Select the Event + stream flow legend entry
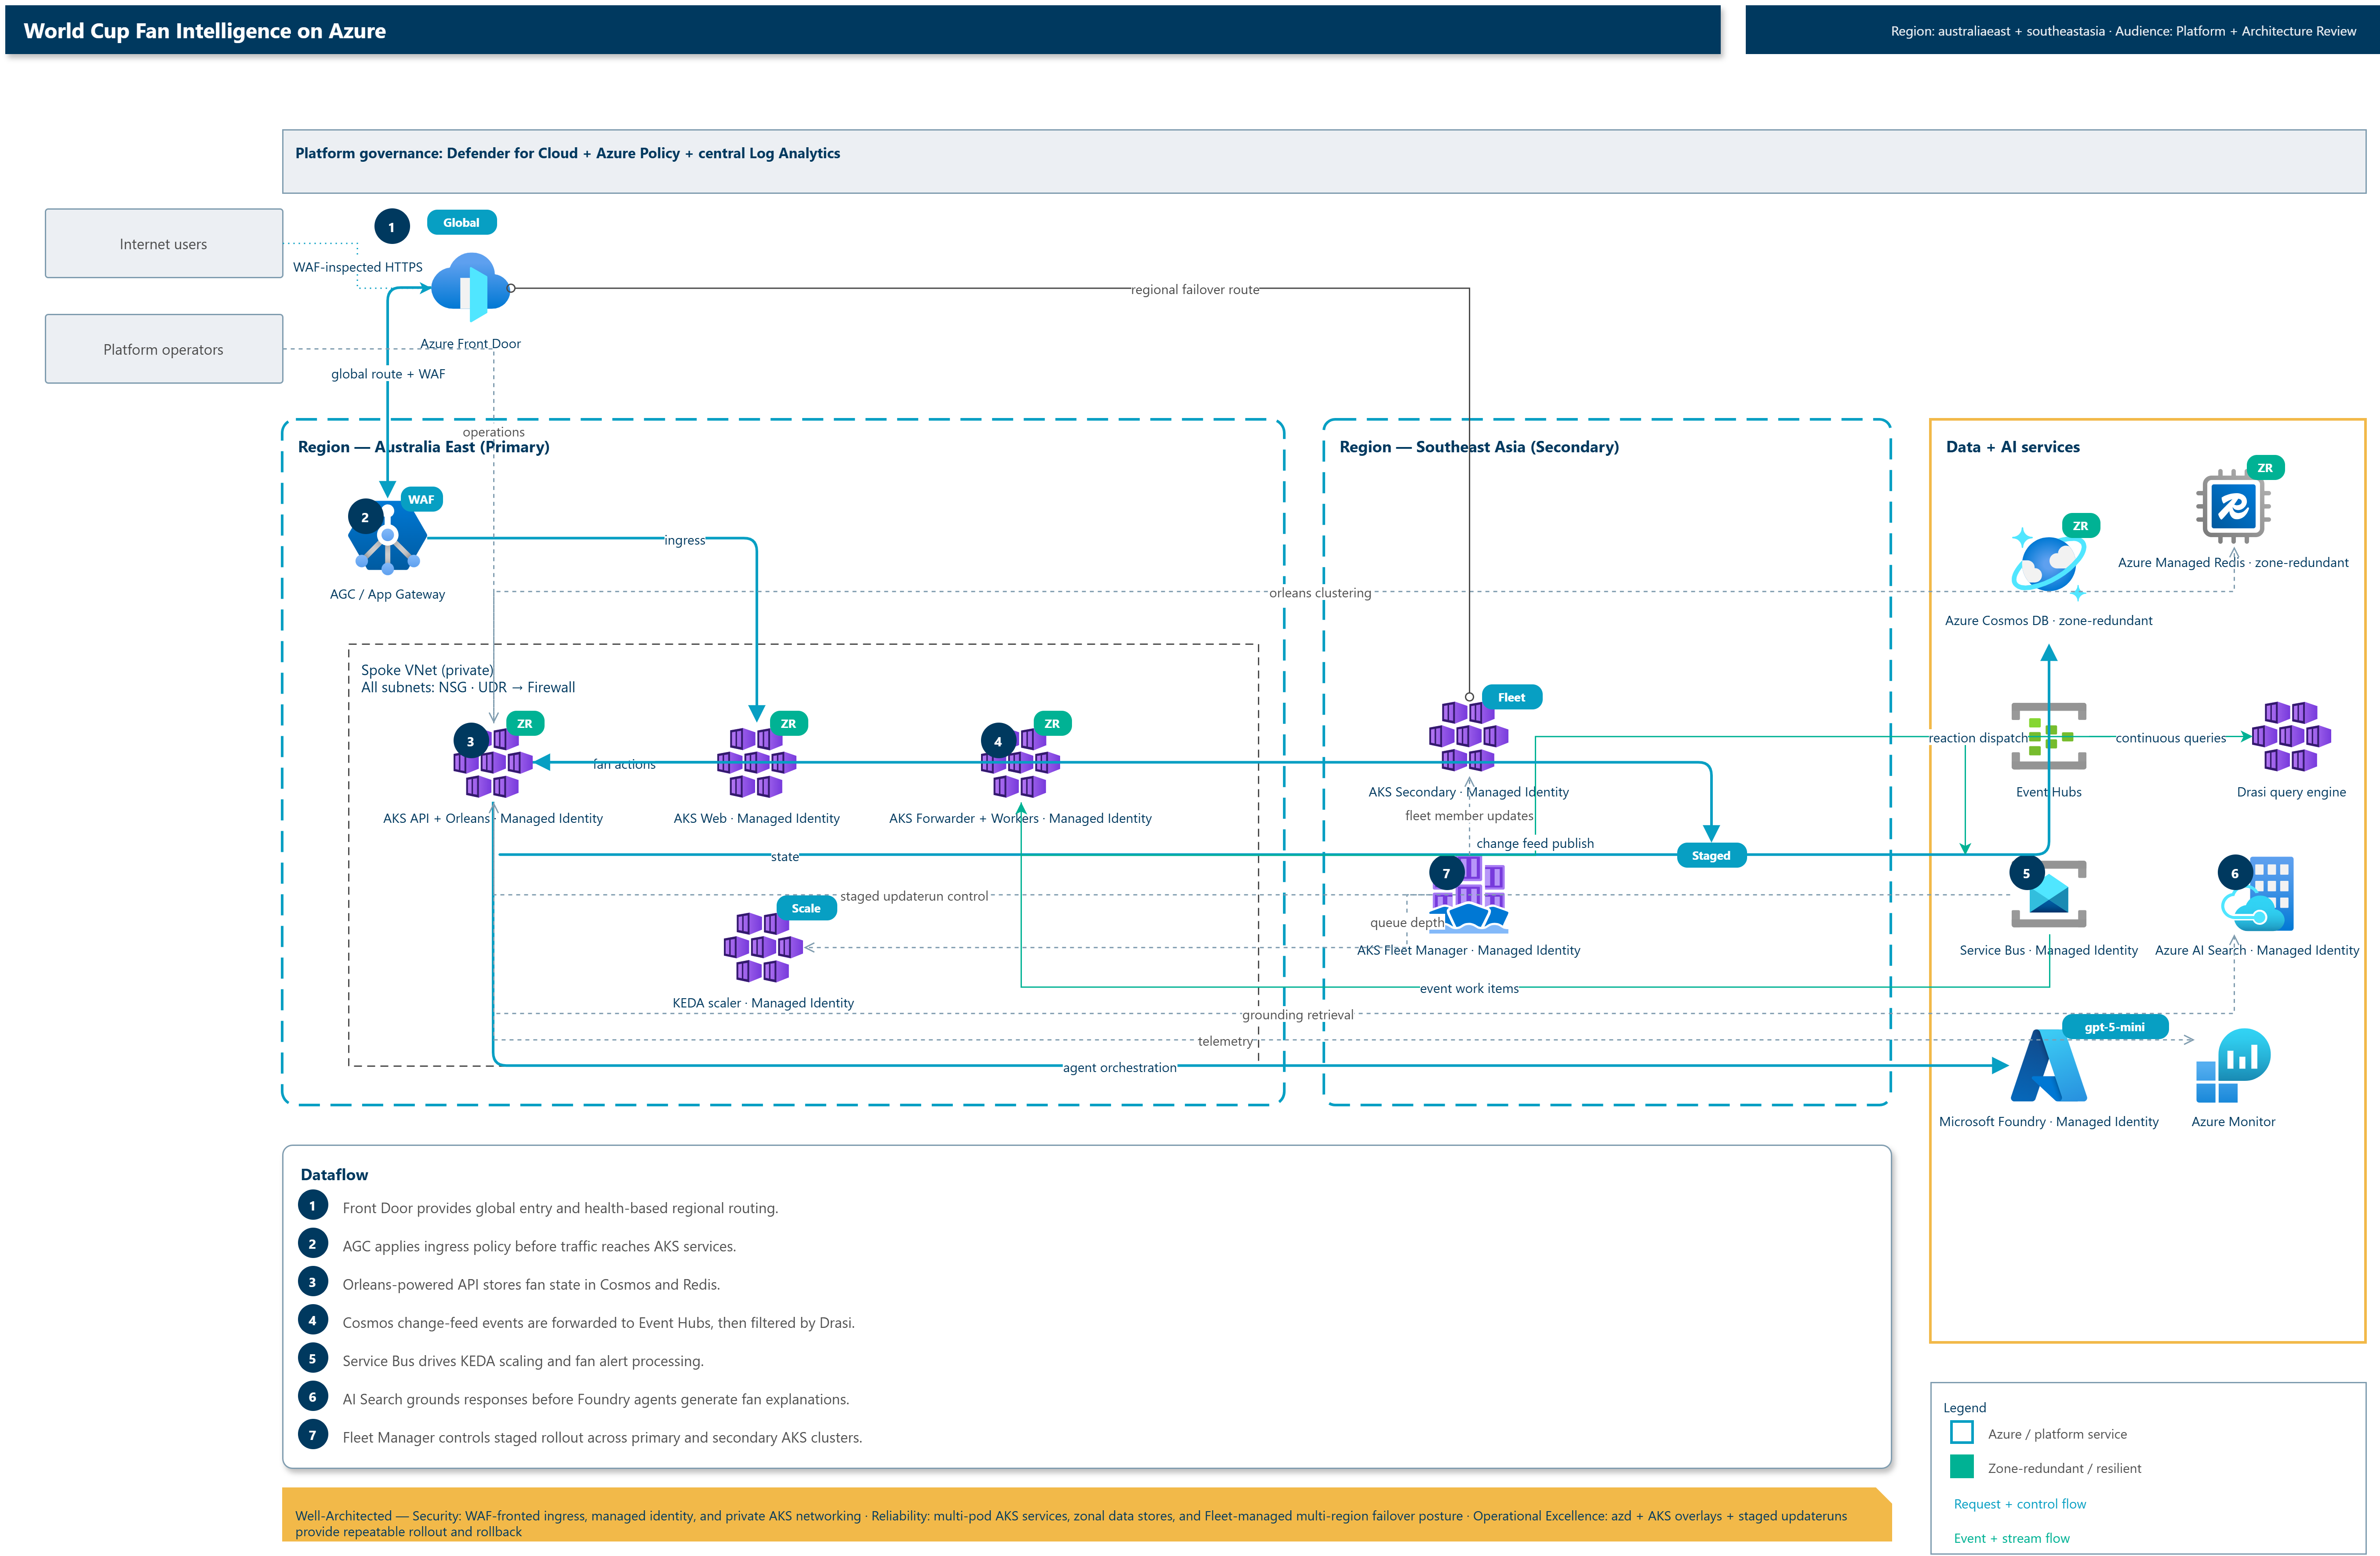2380x1556 pixels. (2012, 1538)
